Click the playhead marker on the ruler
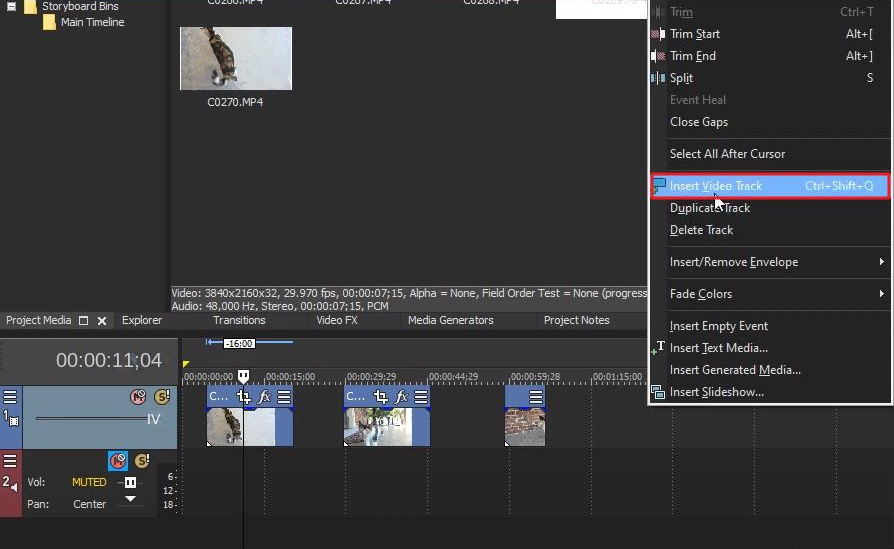This screenshot has height=549, width=894. [243, 376]
